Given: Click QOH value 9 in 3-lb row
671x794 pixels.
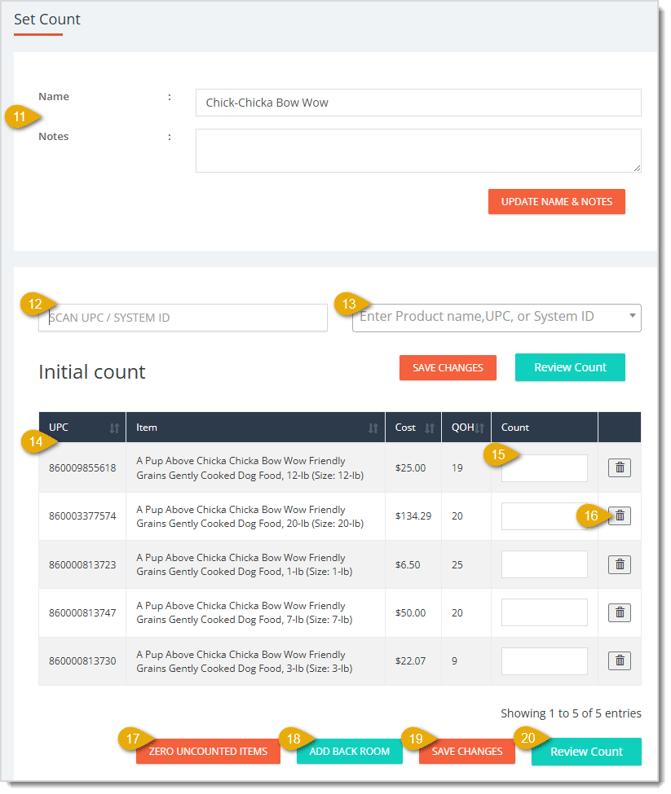Looking at the screenshot, I should pyautogui.click(x=454, y=661).
